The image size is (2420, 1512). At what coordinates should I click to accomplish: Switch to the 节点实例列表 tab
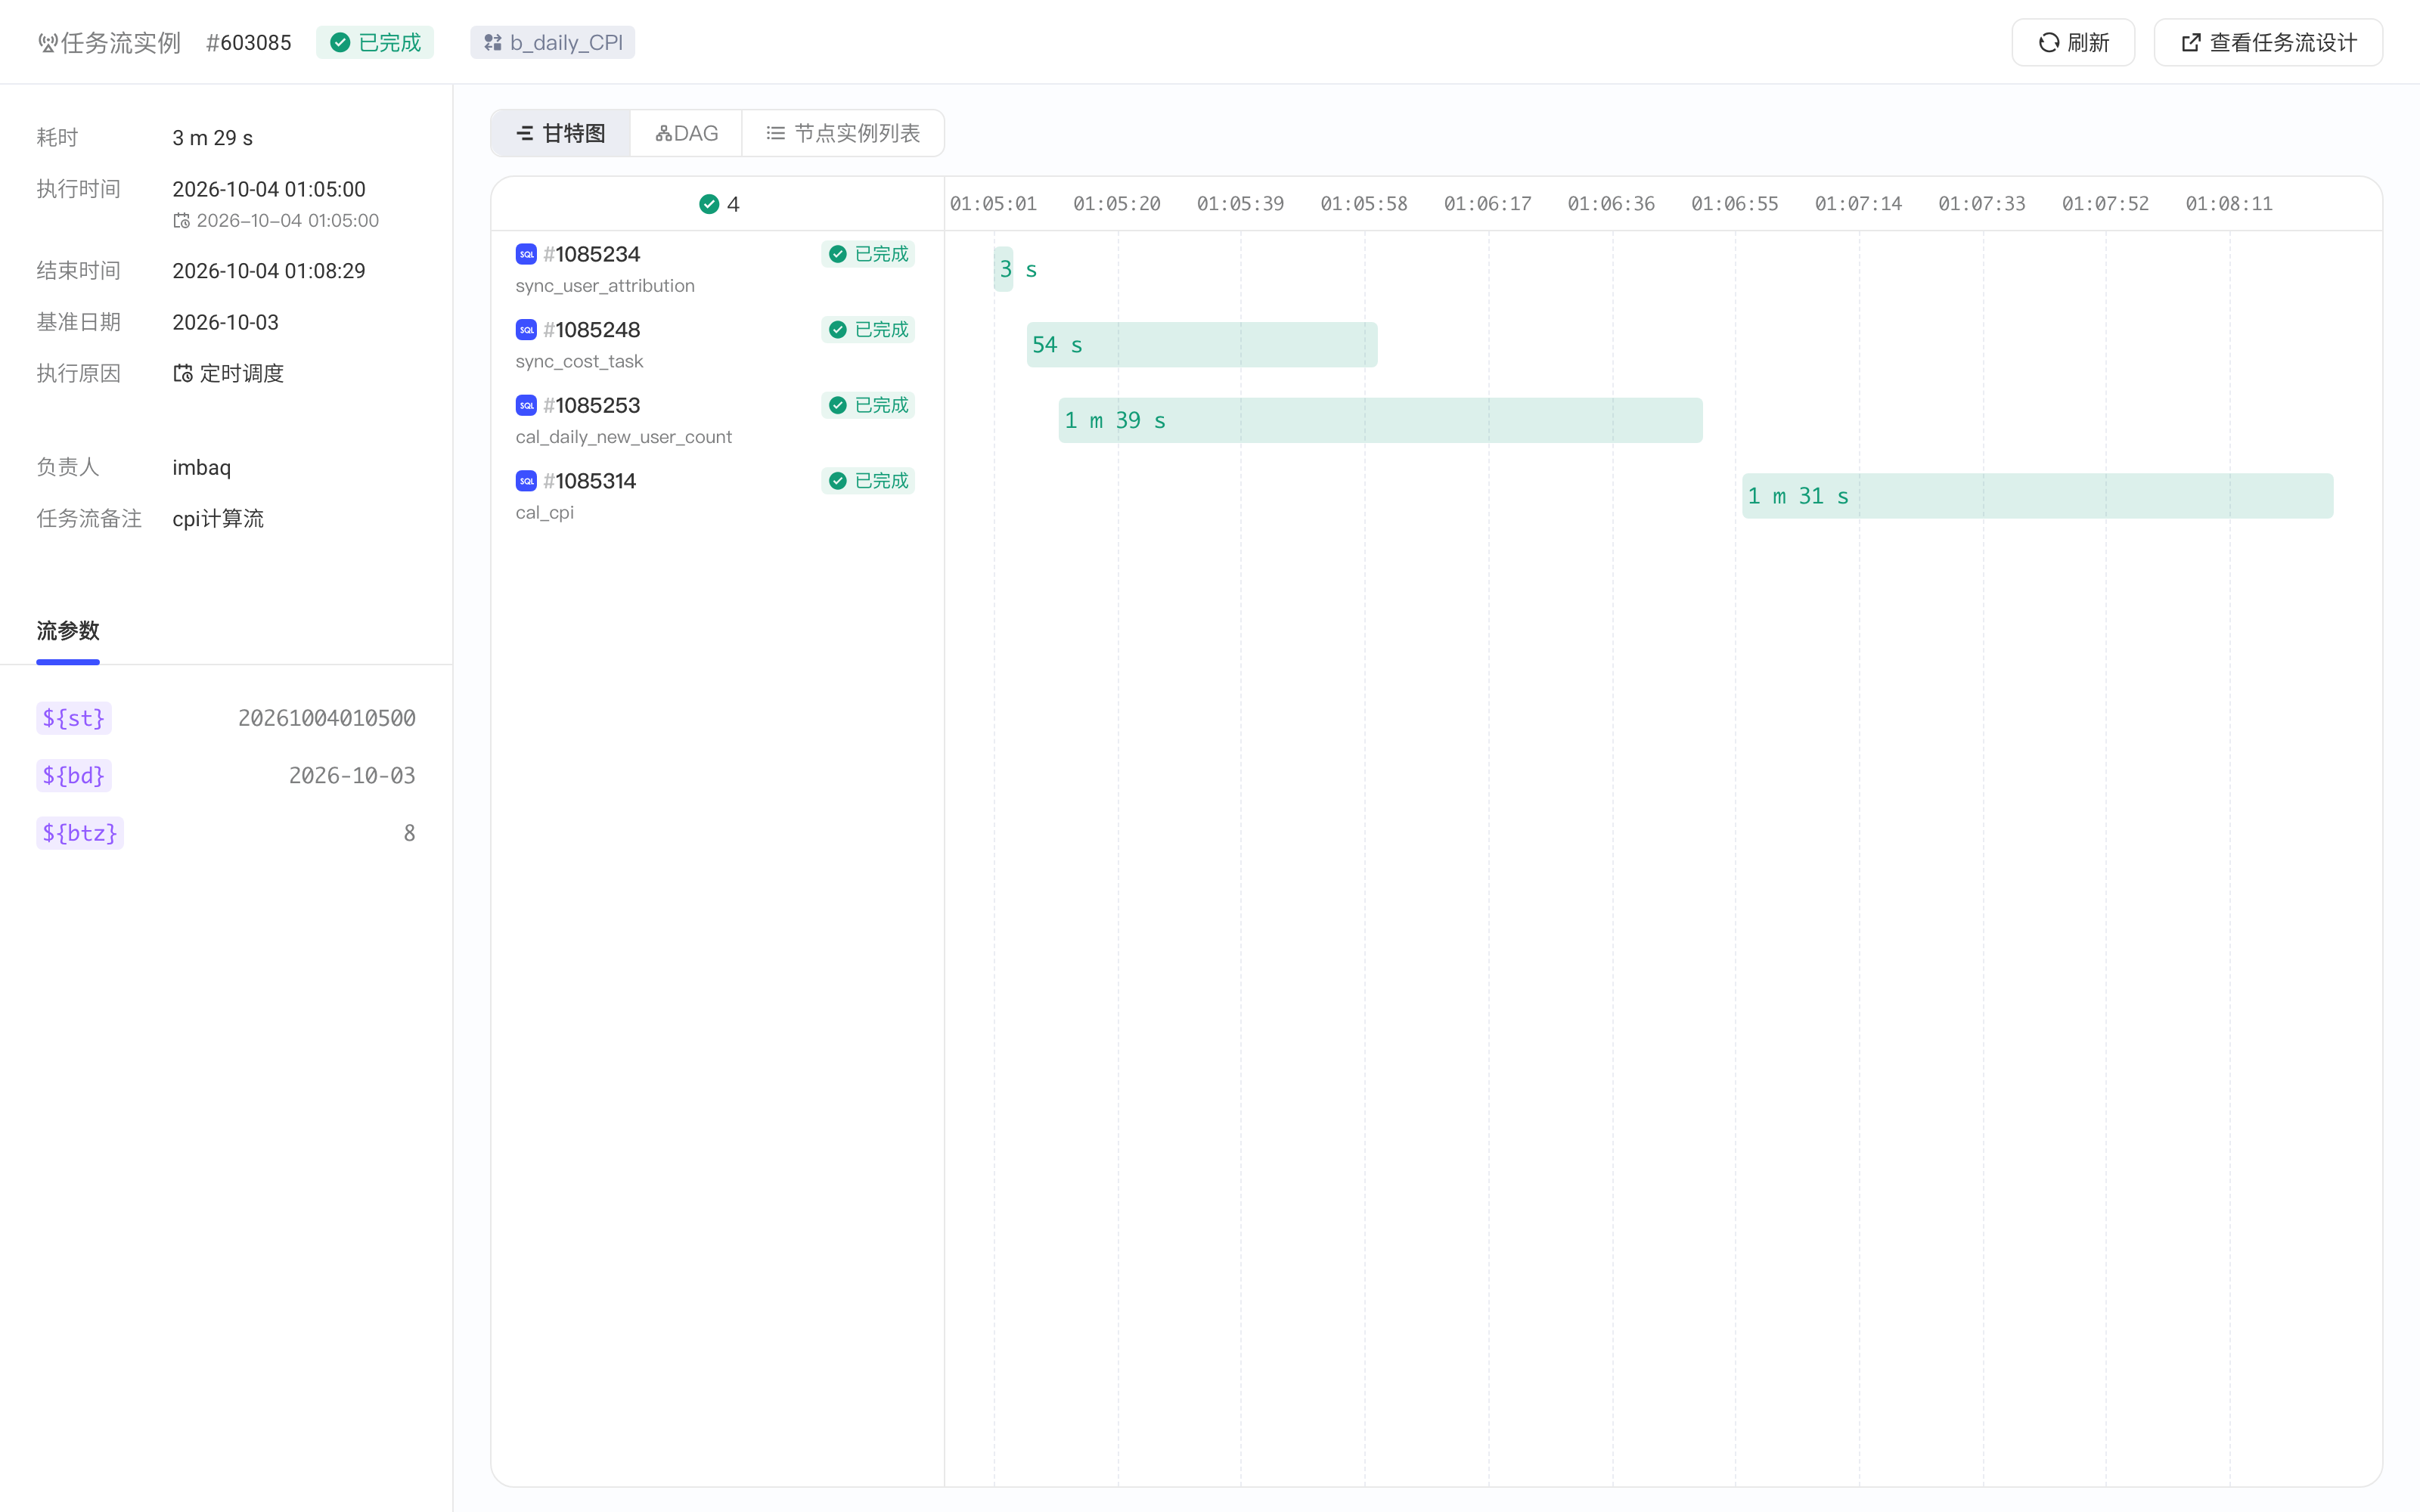(843, 133)
